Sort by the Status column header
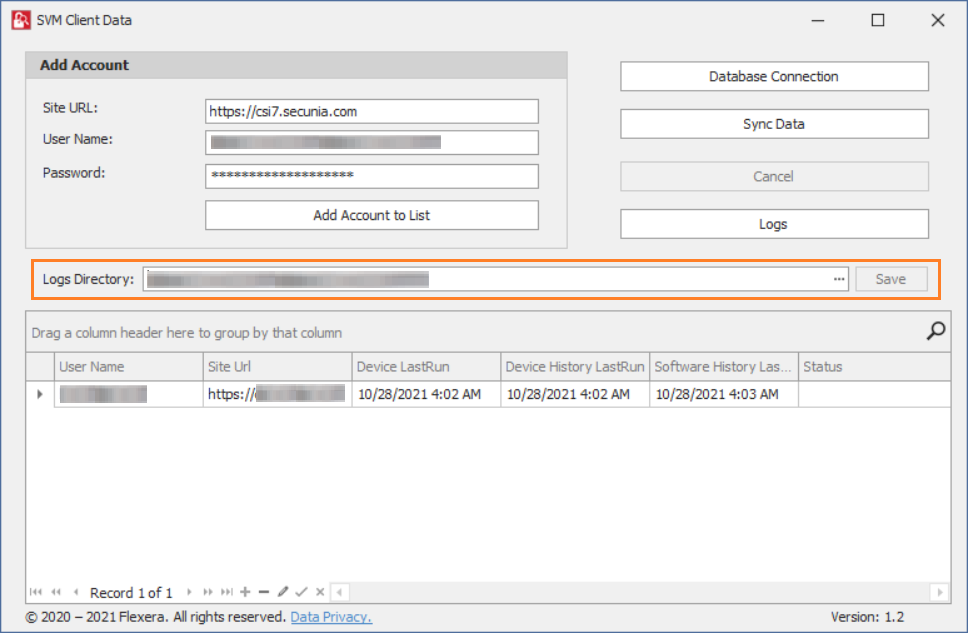The height and width of the screenshot is (633, 968). pyautogui.click(x=873, y=367)
